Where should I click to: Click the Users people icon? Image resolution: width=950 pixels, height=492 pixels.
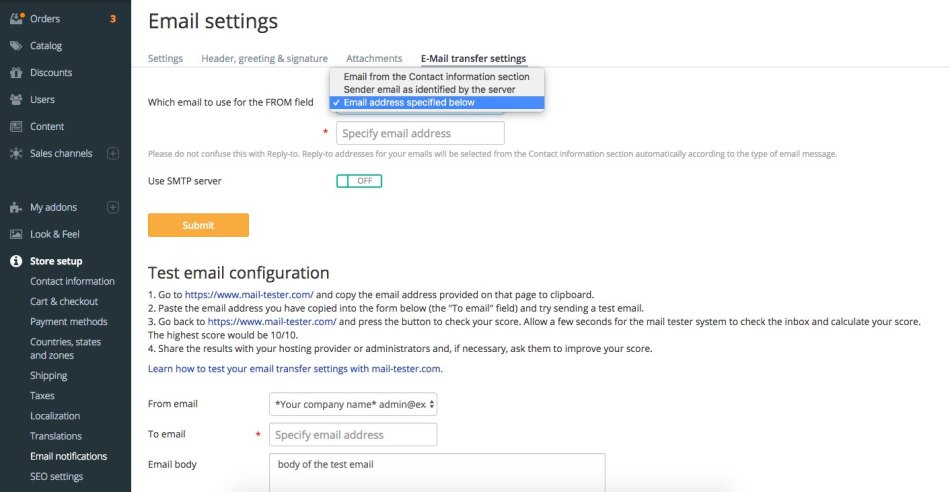[16, 99]
